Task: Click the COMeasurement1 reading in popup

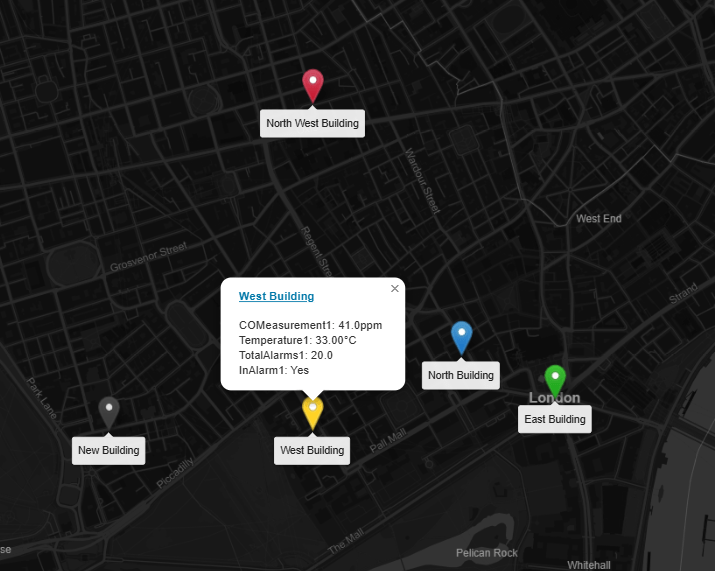Action: click(x=310, y=325)
